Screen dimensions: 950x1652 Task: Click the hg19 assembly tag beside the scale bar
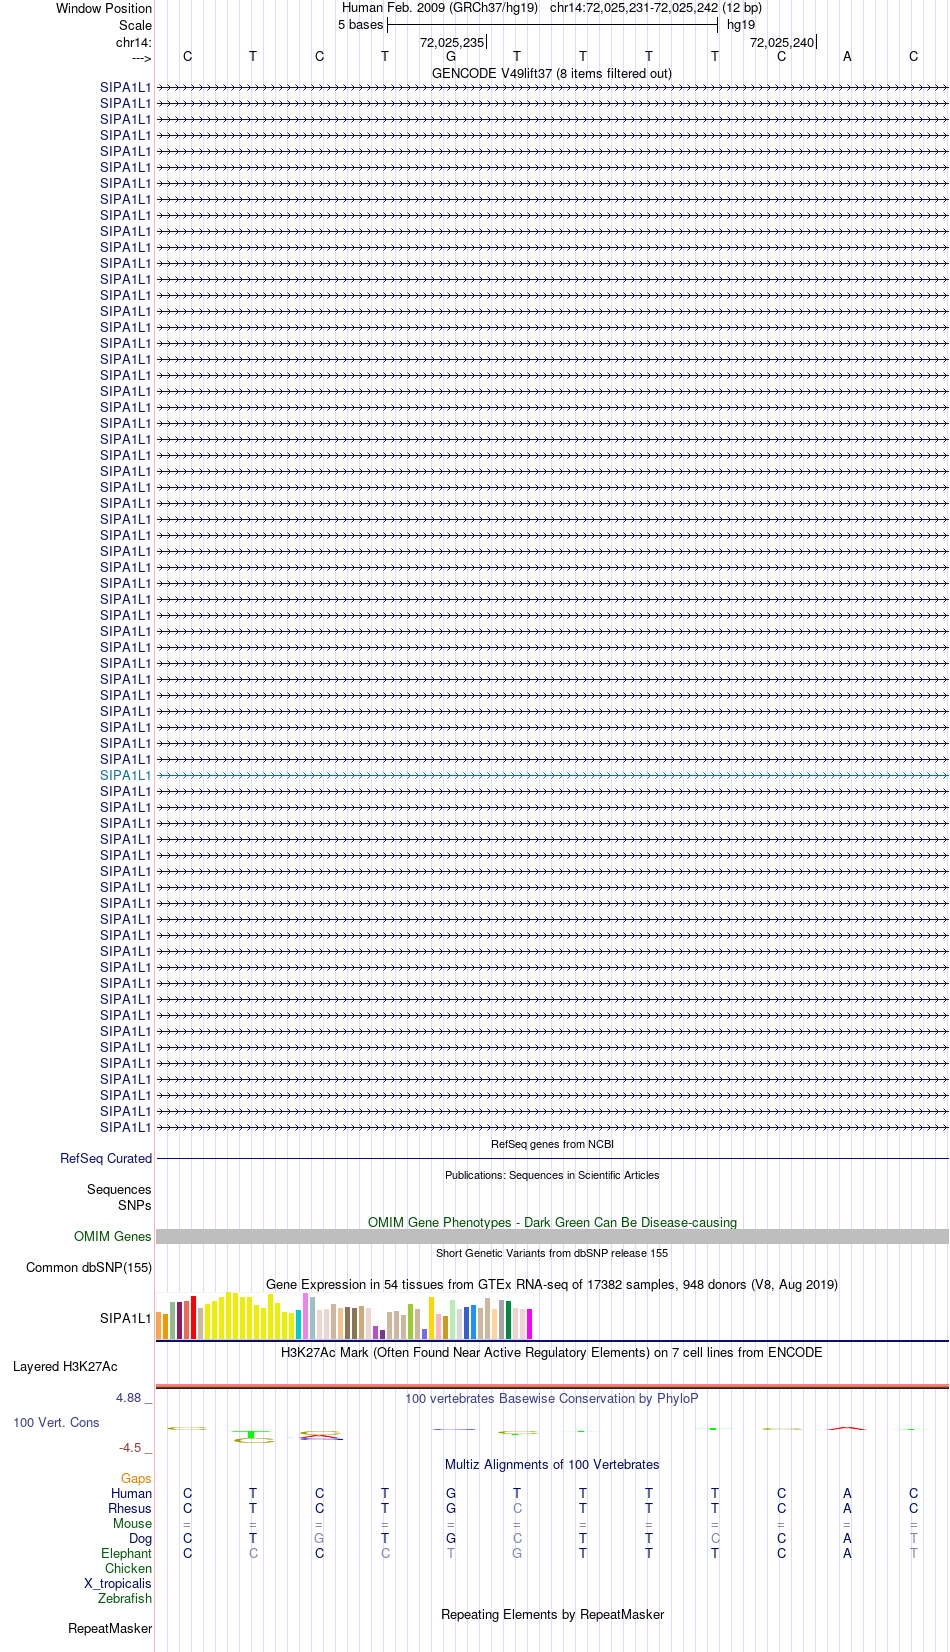tap(741, 25)
